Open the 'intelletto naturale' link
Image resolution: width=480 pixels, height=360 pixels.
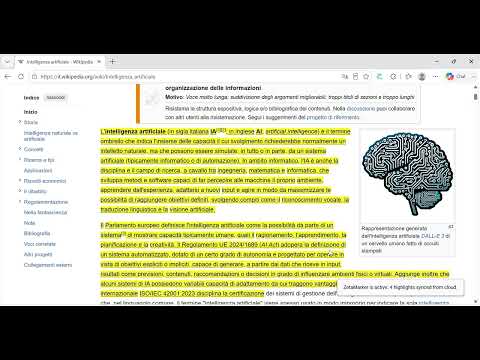point(124,151)
